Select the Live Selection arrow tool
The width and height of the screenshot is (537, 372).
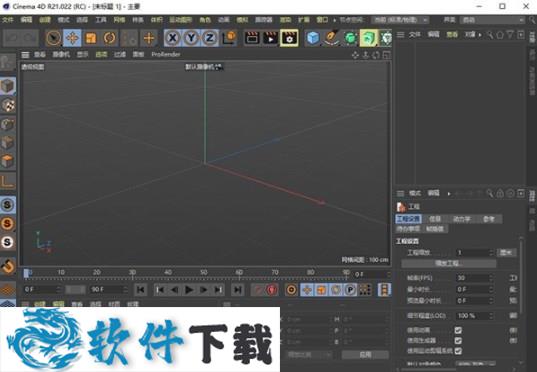point(53,38)
